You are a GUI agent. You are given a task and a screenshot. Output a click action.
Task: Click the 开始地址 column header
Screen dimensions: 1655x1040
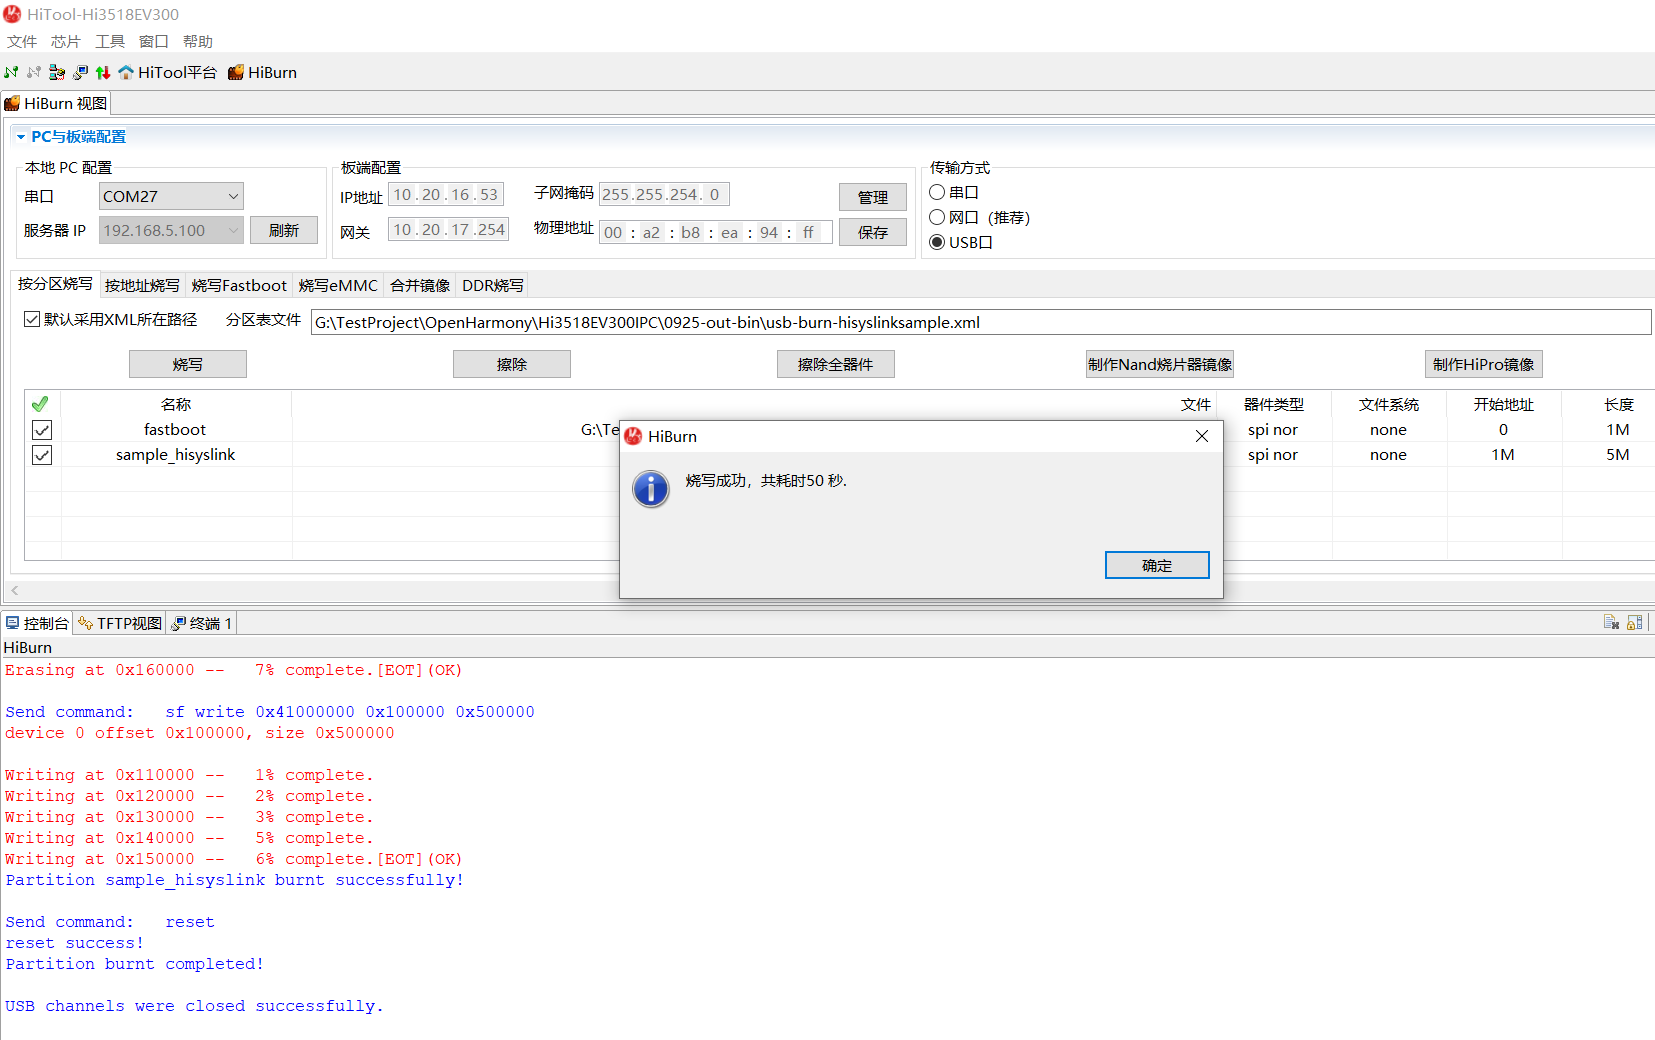[x=1504, y=404]
